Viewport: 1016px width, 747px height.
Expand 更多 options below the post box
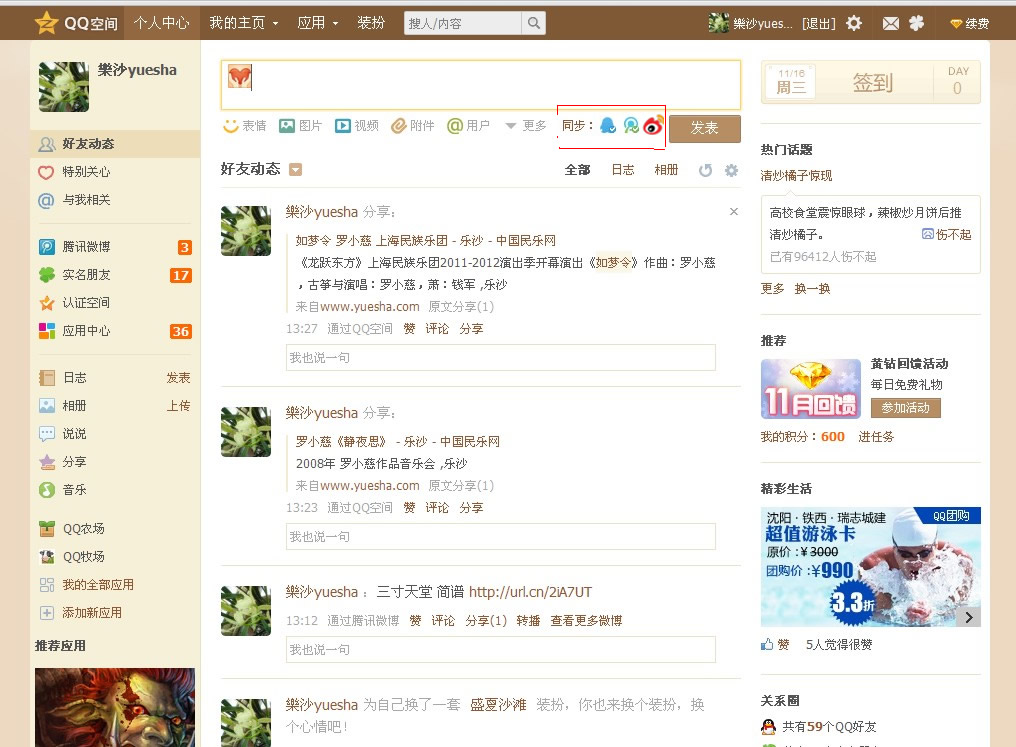[x=526, y=126]
